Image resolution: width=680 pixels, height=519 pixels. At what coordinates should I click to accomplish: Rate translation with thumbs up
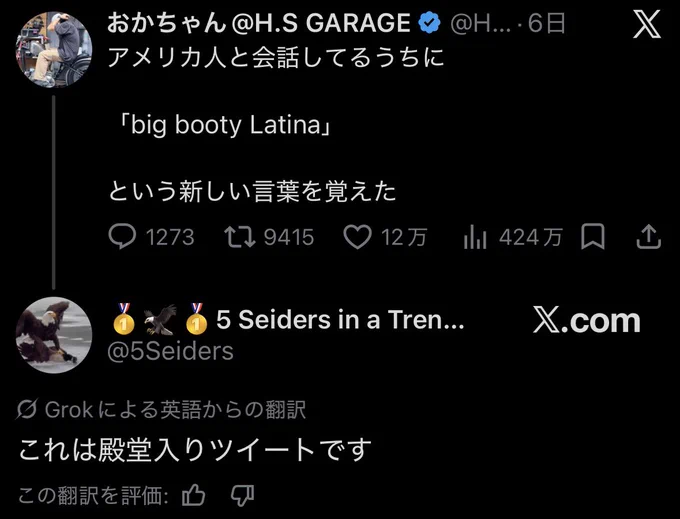pyautogui.click(x=193, y=495)
